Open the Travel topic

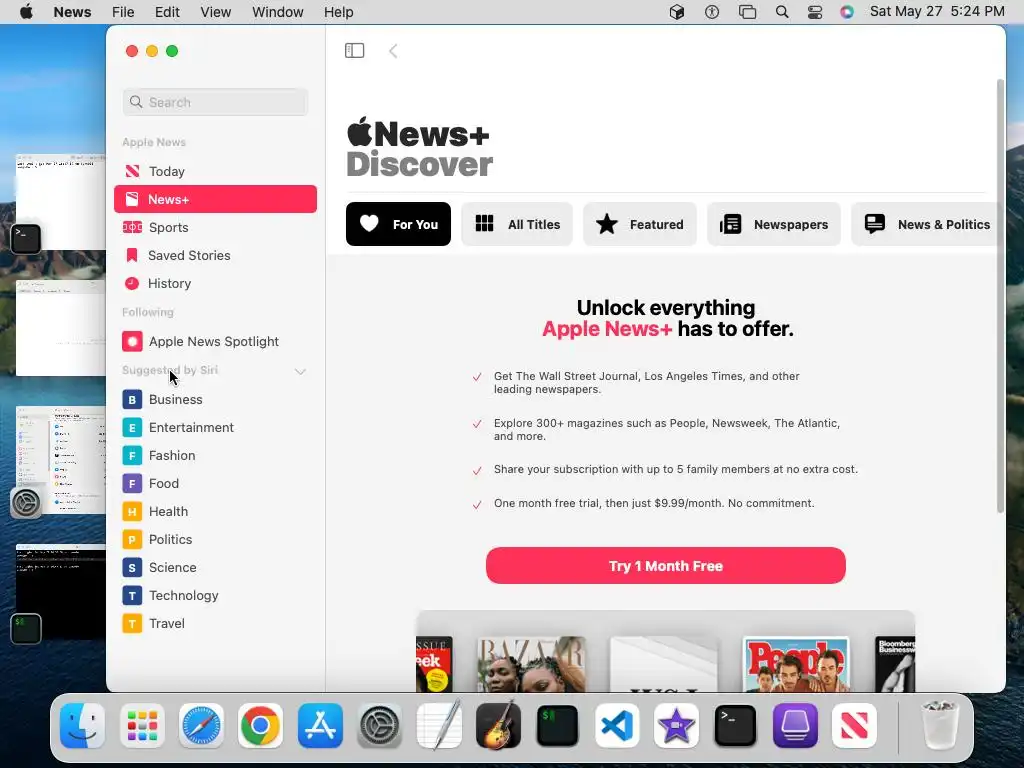tap(216, 624)
